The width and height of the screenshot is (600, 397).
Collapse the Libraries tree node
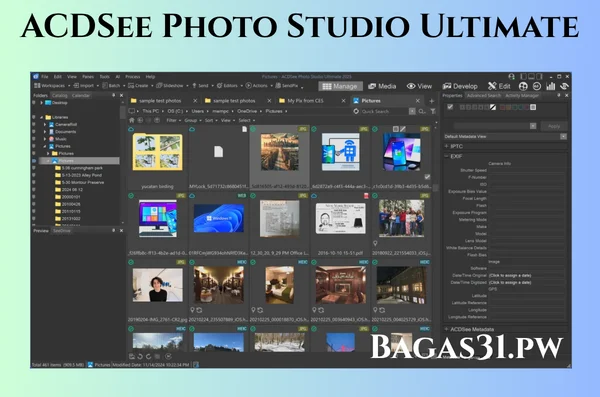click(x=41, y=118)
